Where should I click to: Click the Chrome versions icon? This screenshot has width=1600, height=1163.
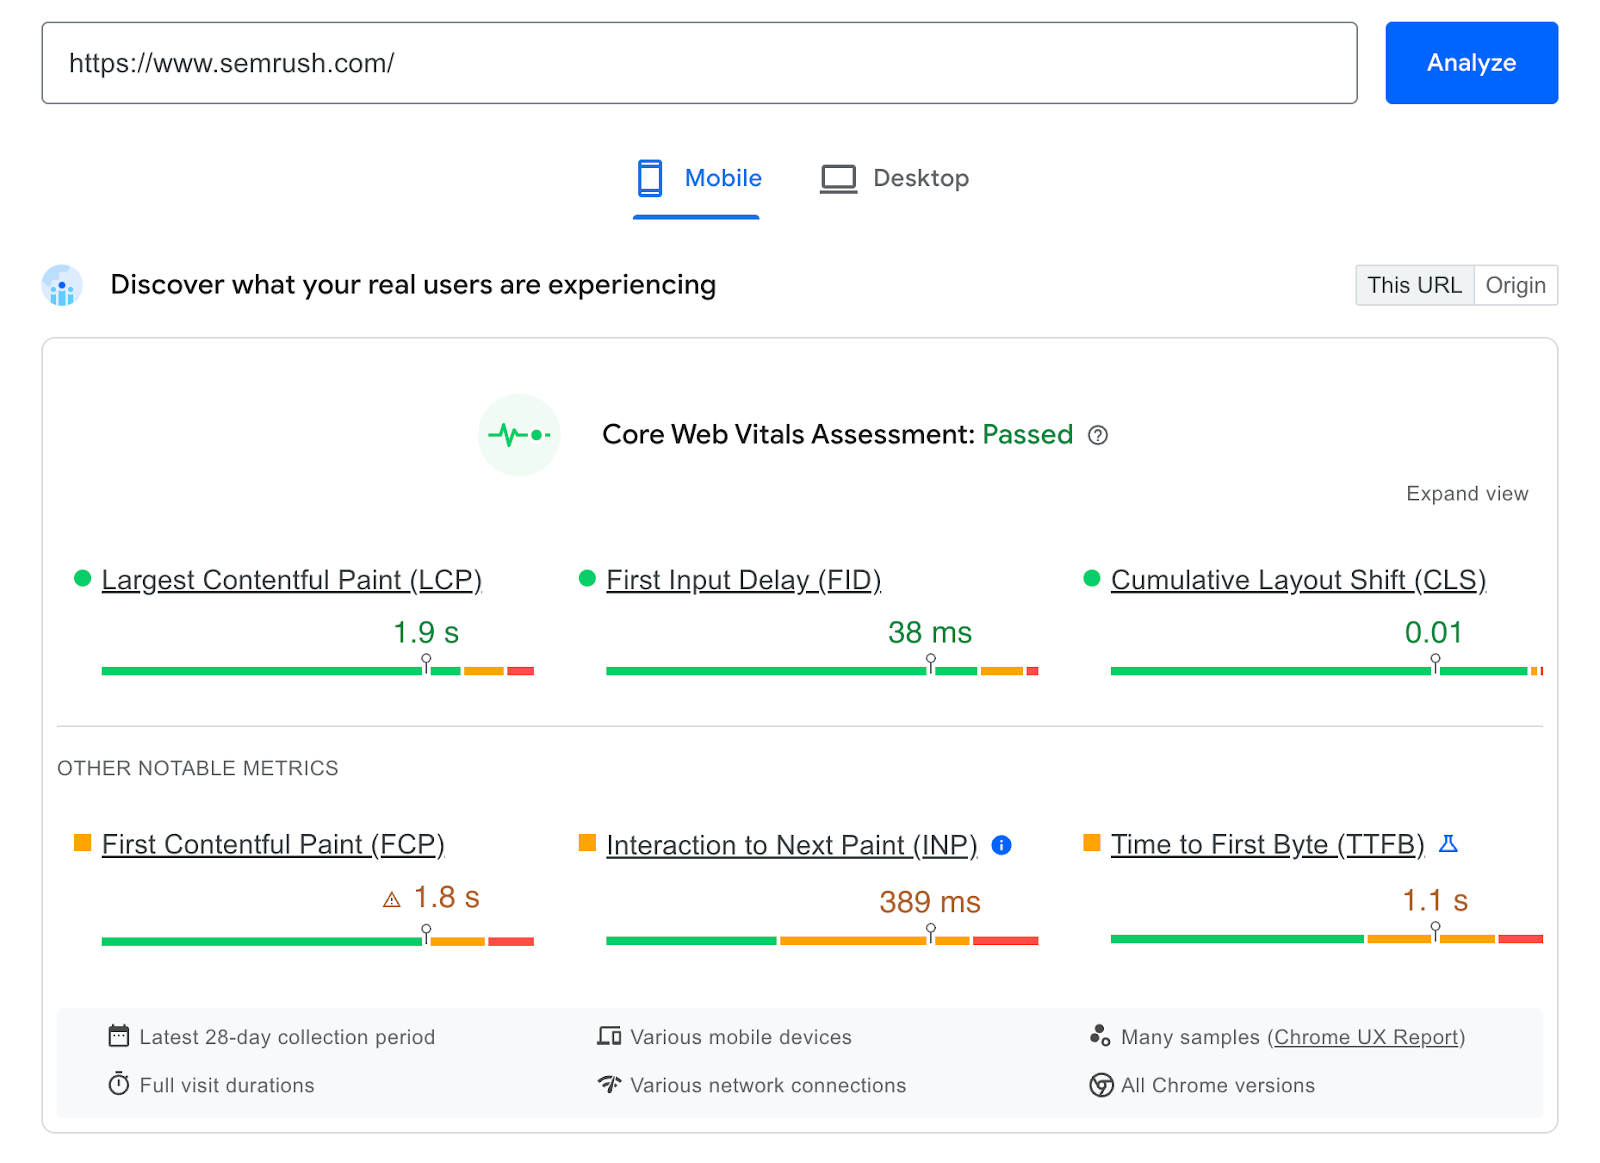click(1100, 1085)
